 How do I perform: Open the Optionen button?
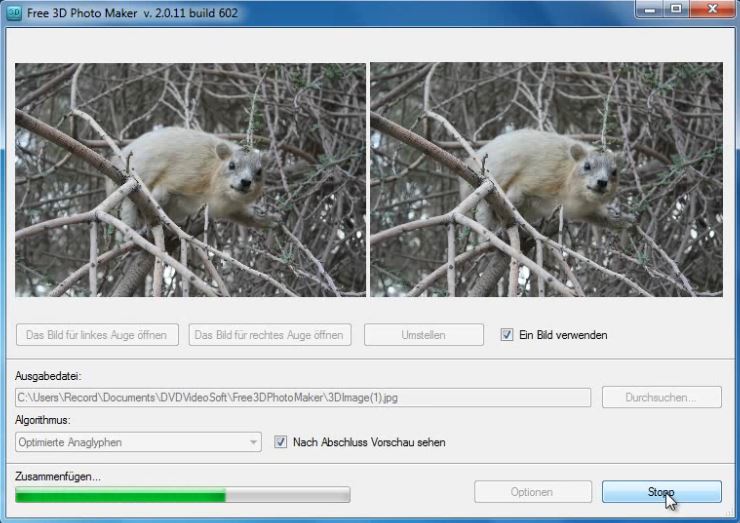click(x=533, y=492)
